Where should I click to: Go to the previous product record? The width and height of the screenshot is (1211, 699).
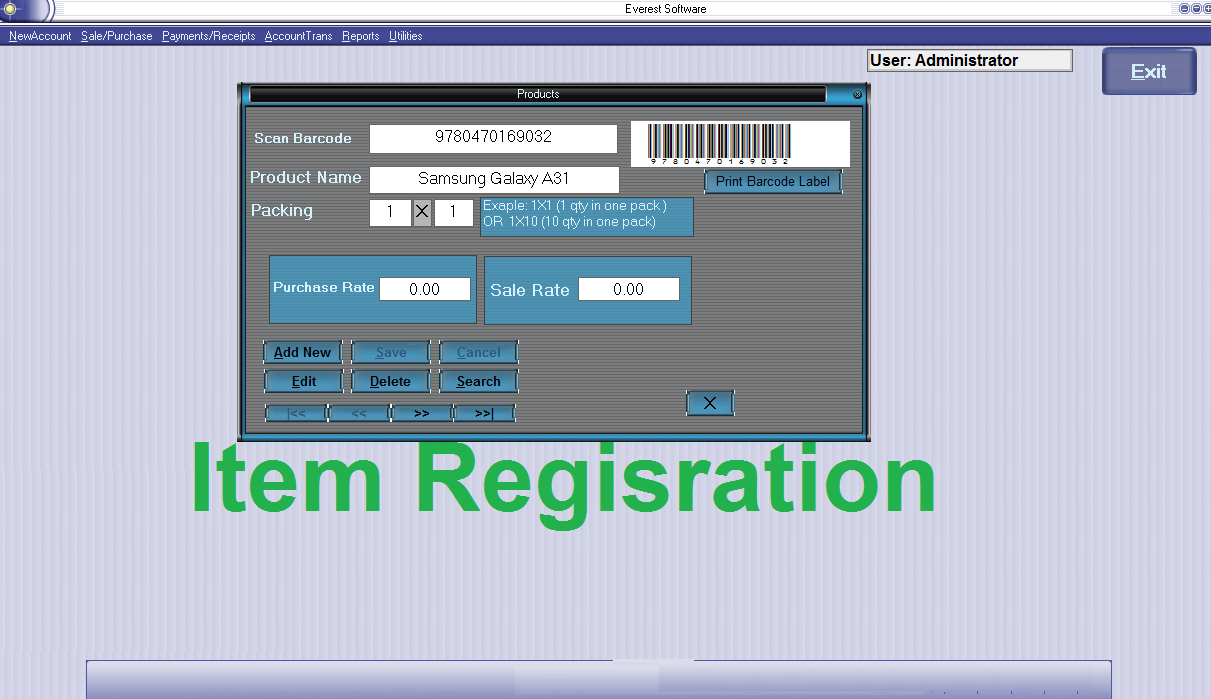tap(358, 413)
